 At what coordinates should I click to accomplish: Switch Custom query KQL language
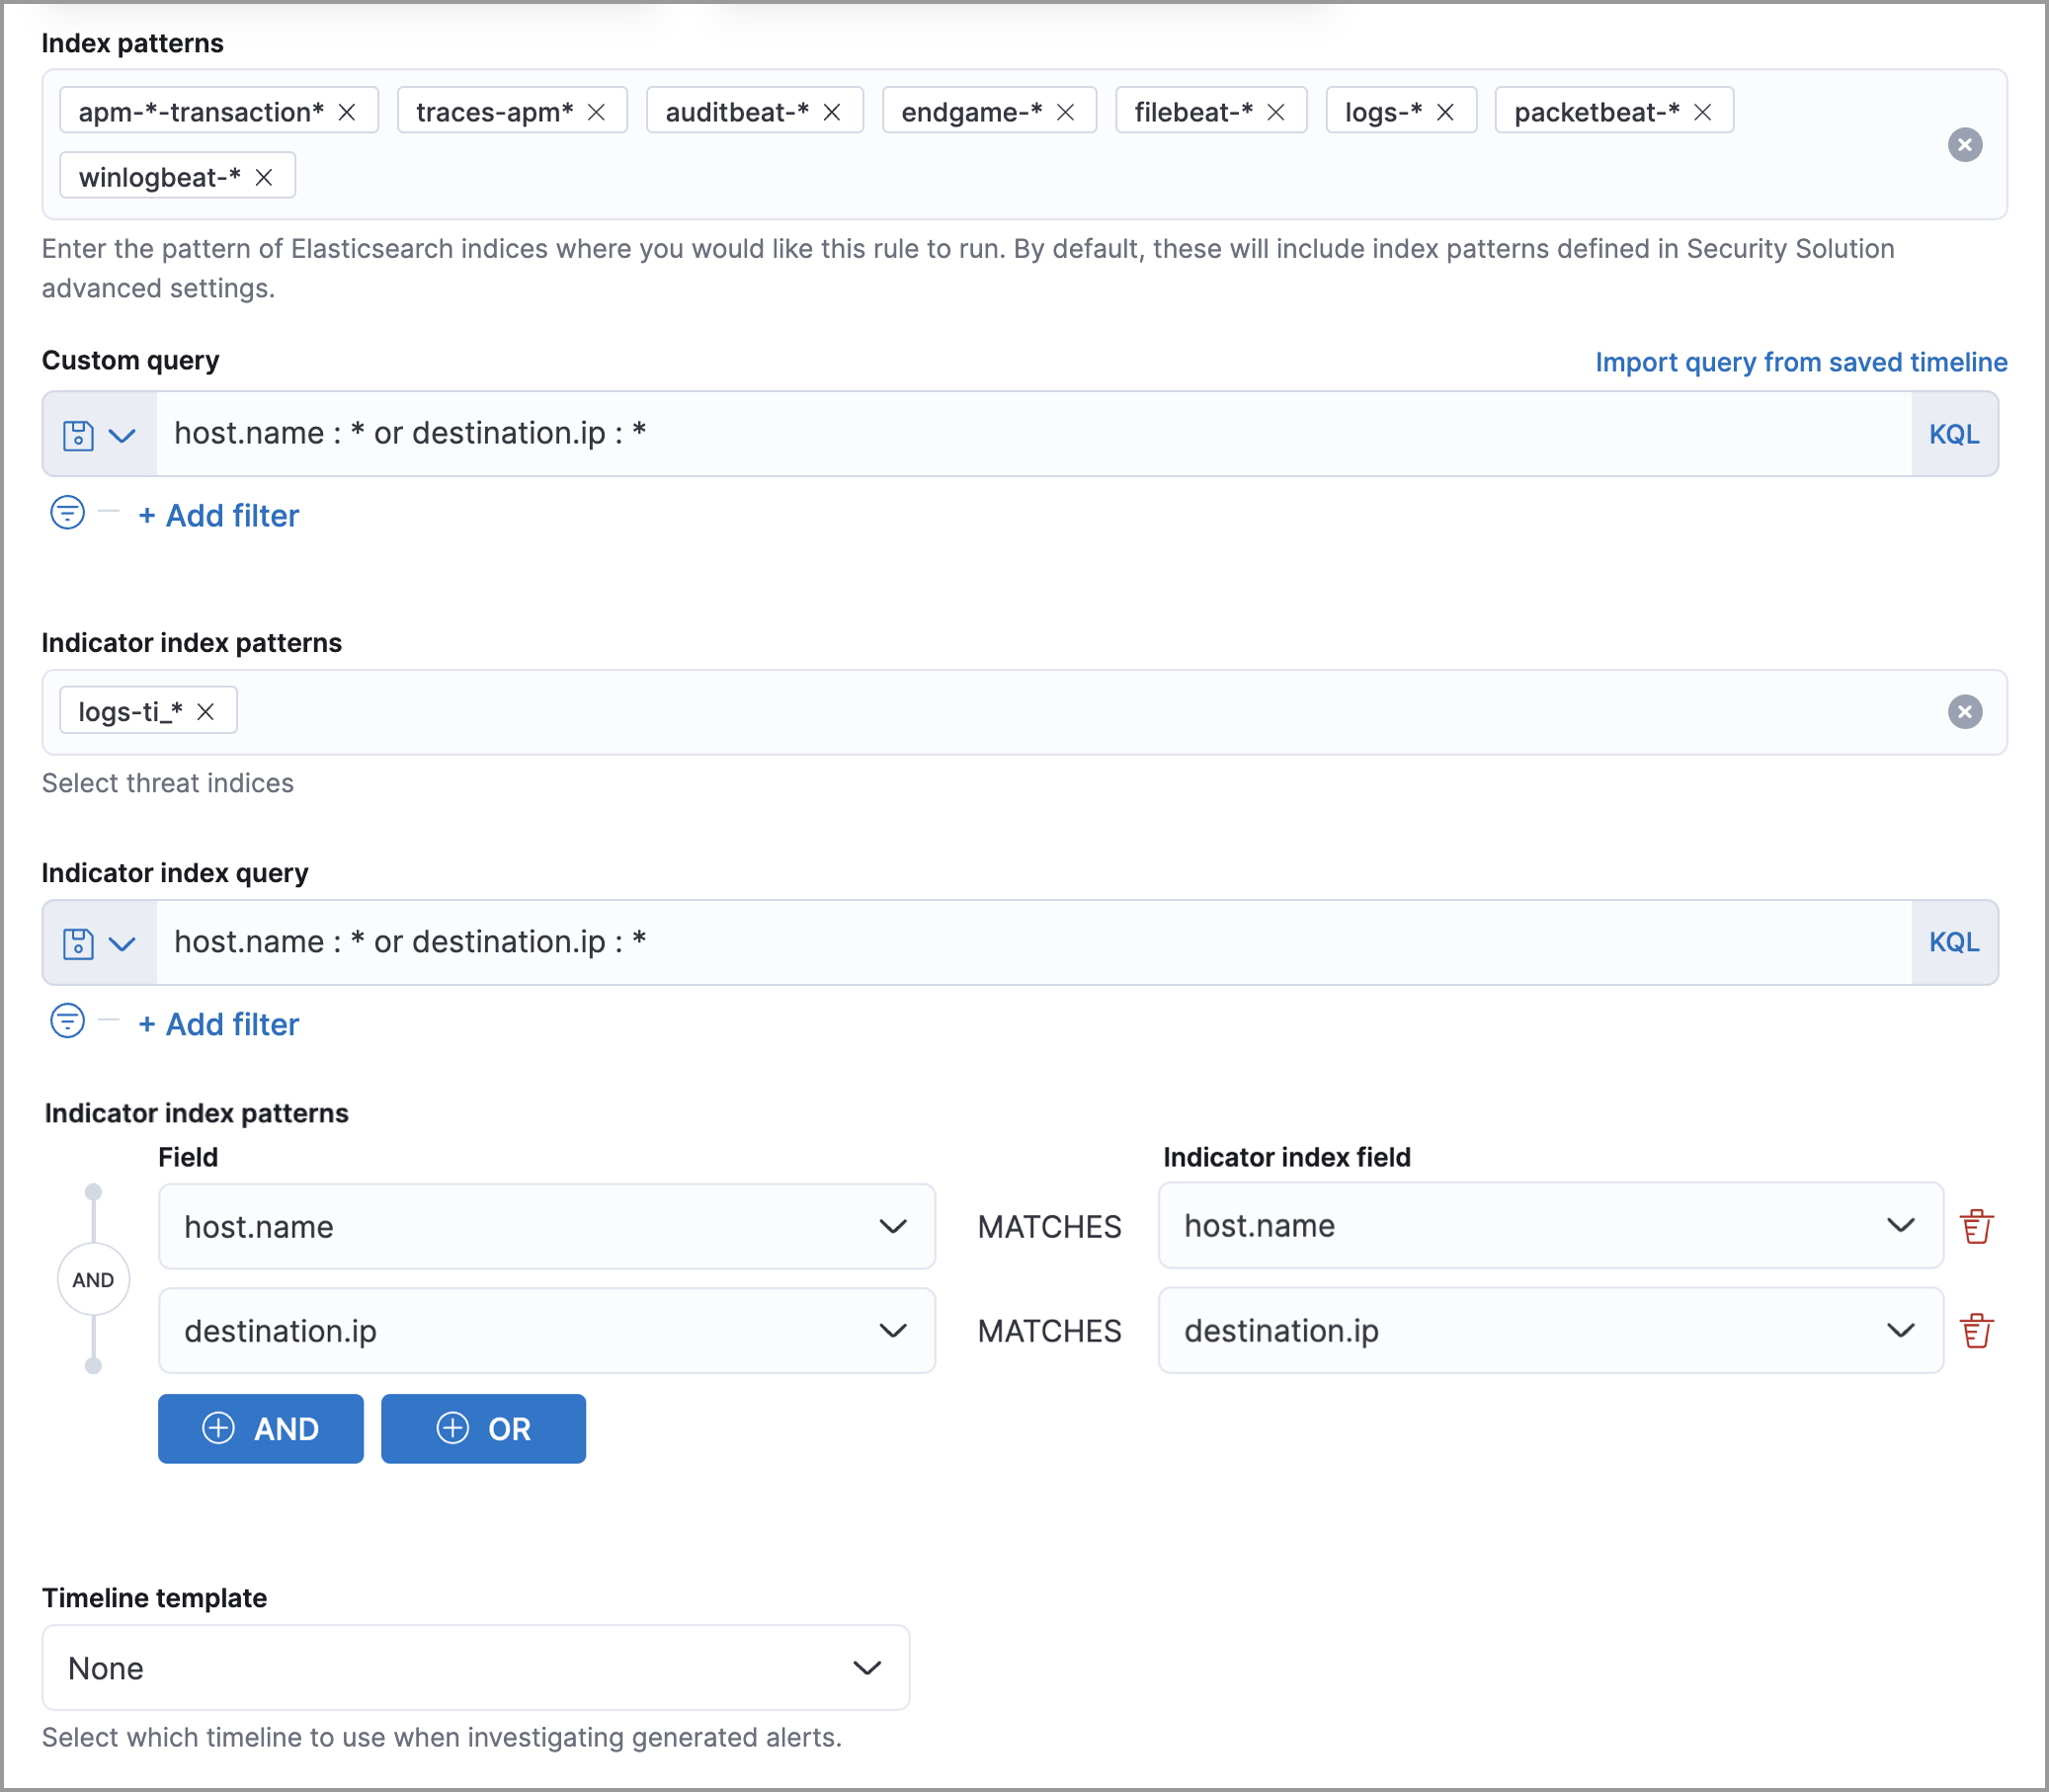tap(1953, 434)
